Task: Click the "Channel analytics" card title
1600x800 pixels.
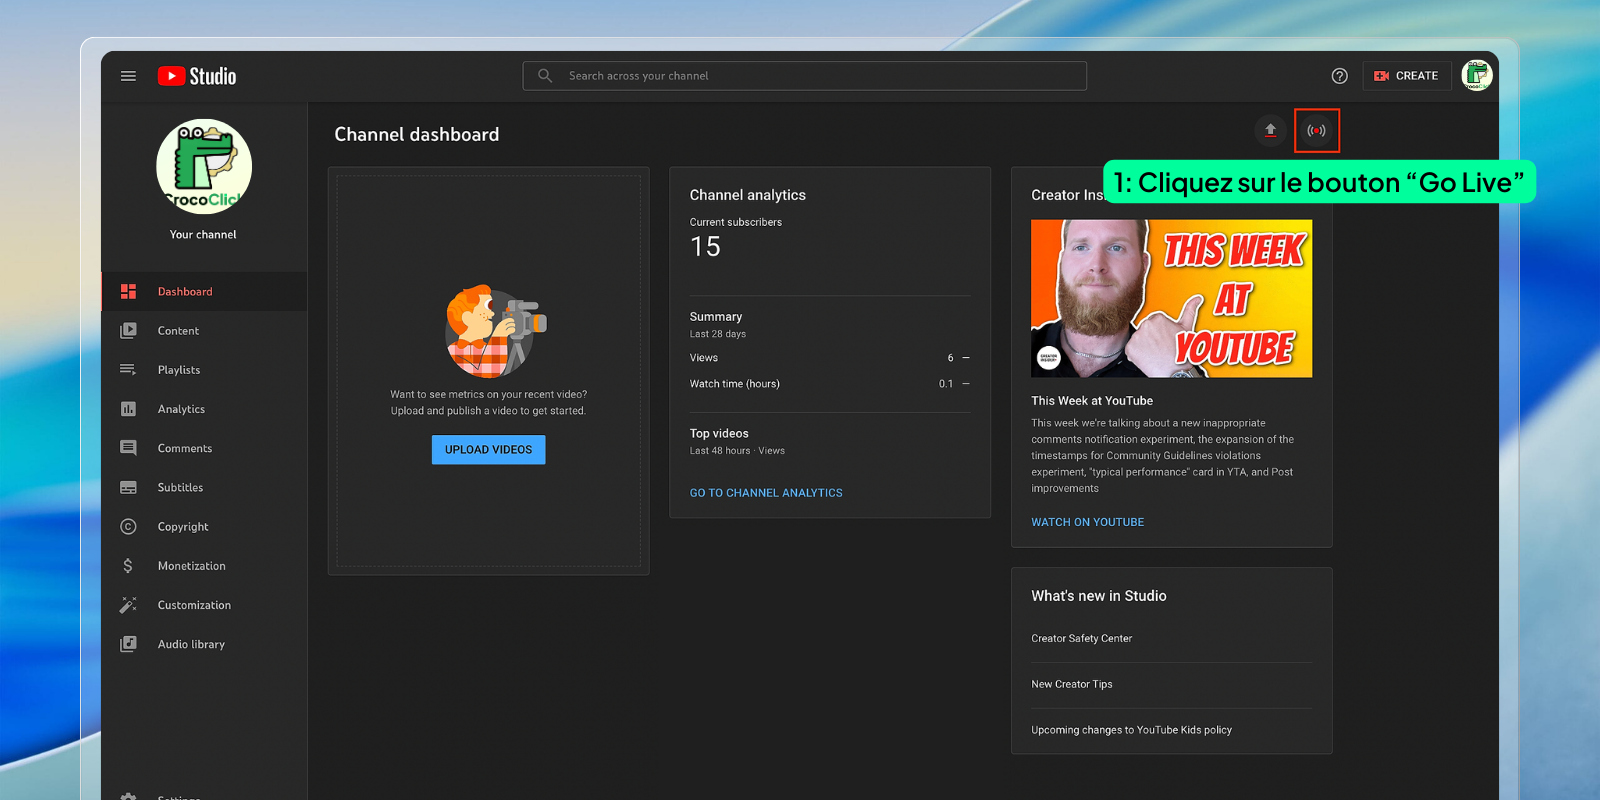Action: pyautogui.click(x=748, y=195)
